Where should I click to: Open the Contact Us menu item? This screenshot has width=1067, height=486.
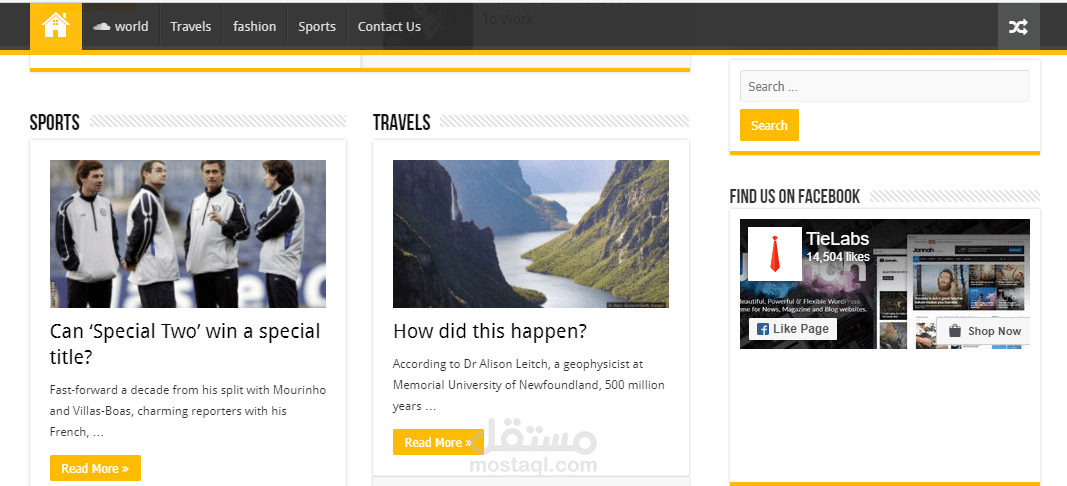389,27
